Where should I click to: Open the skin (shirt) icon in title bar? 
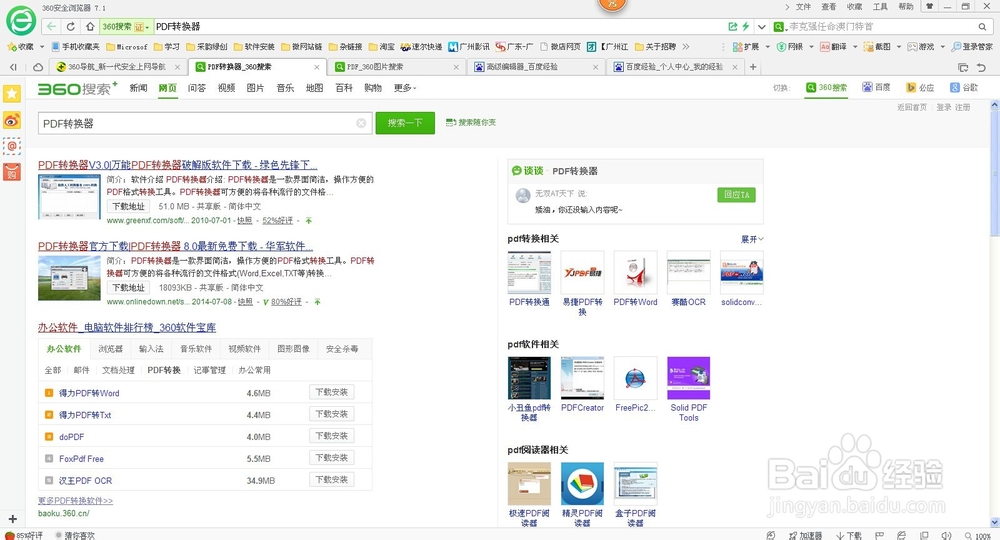pos(930,6)
